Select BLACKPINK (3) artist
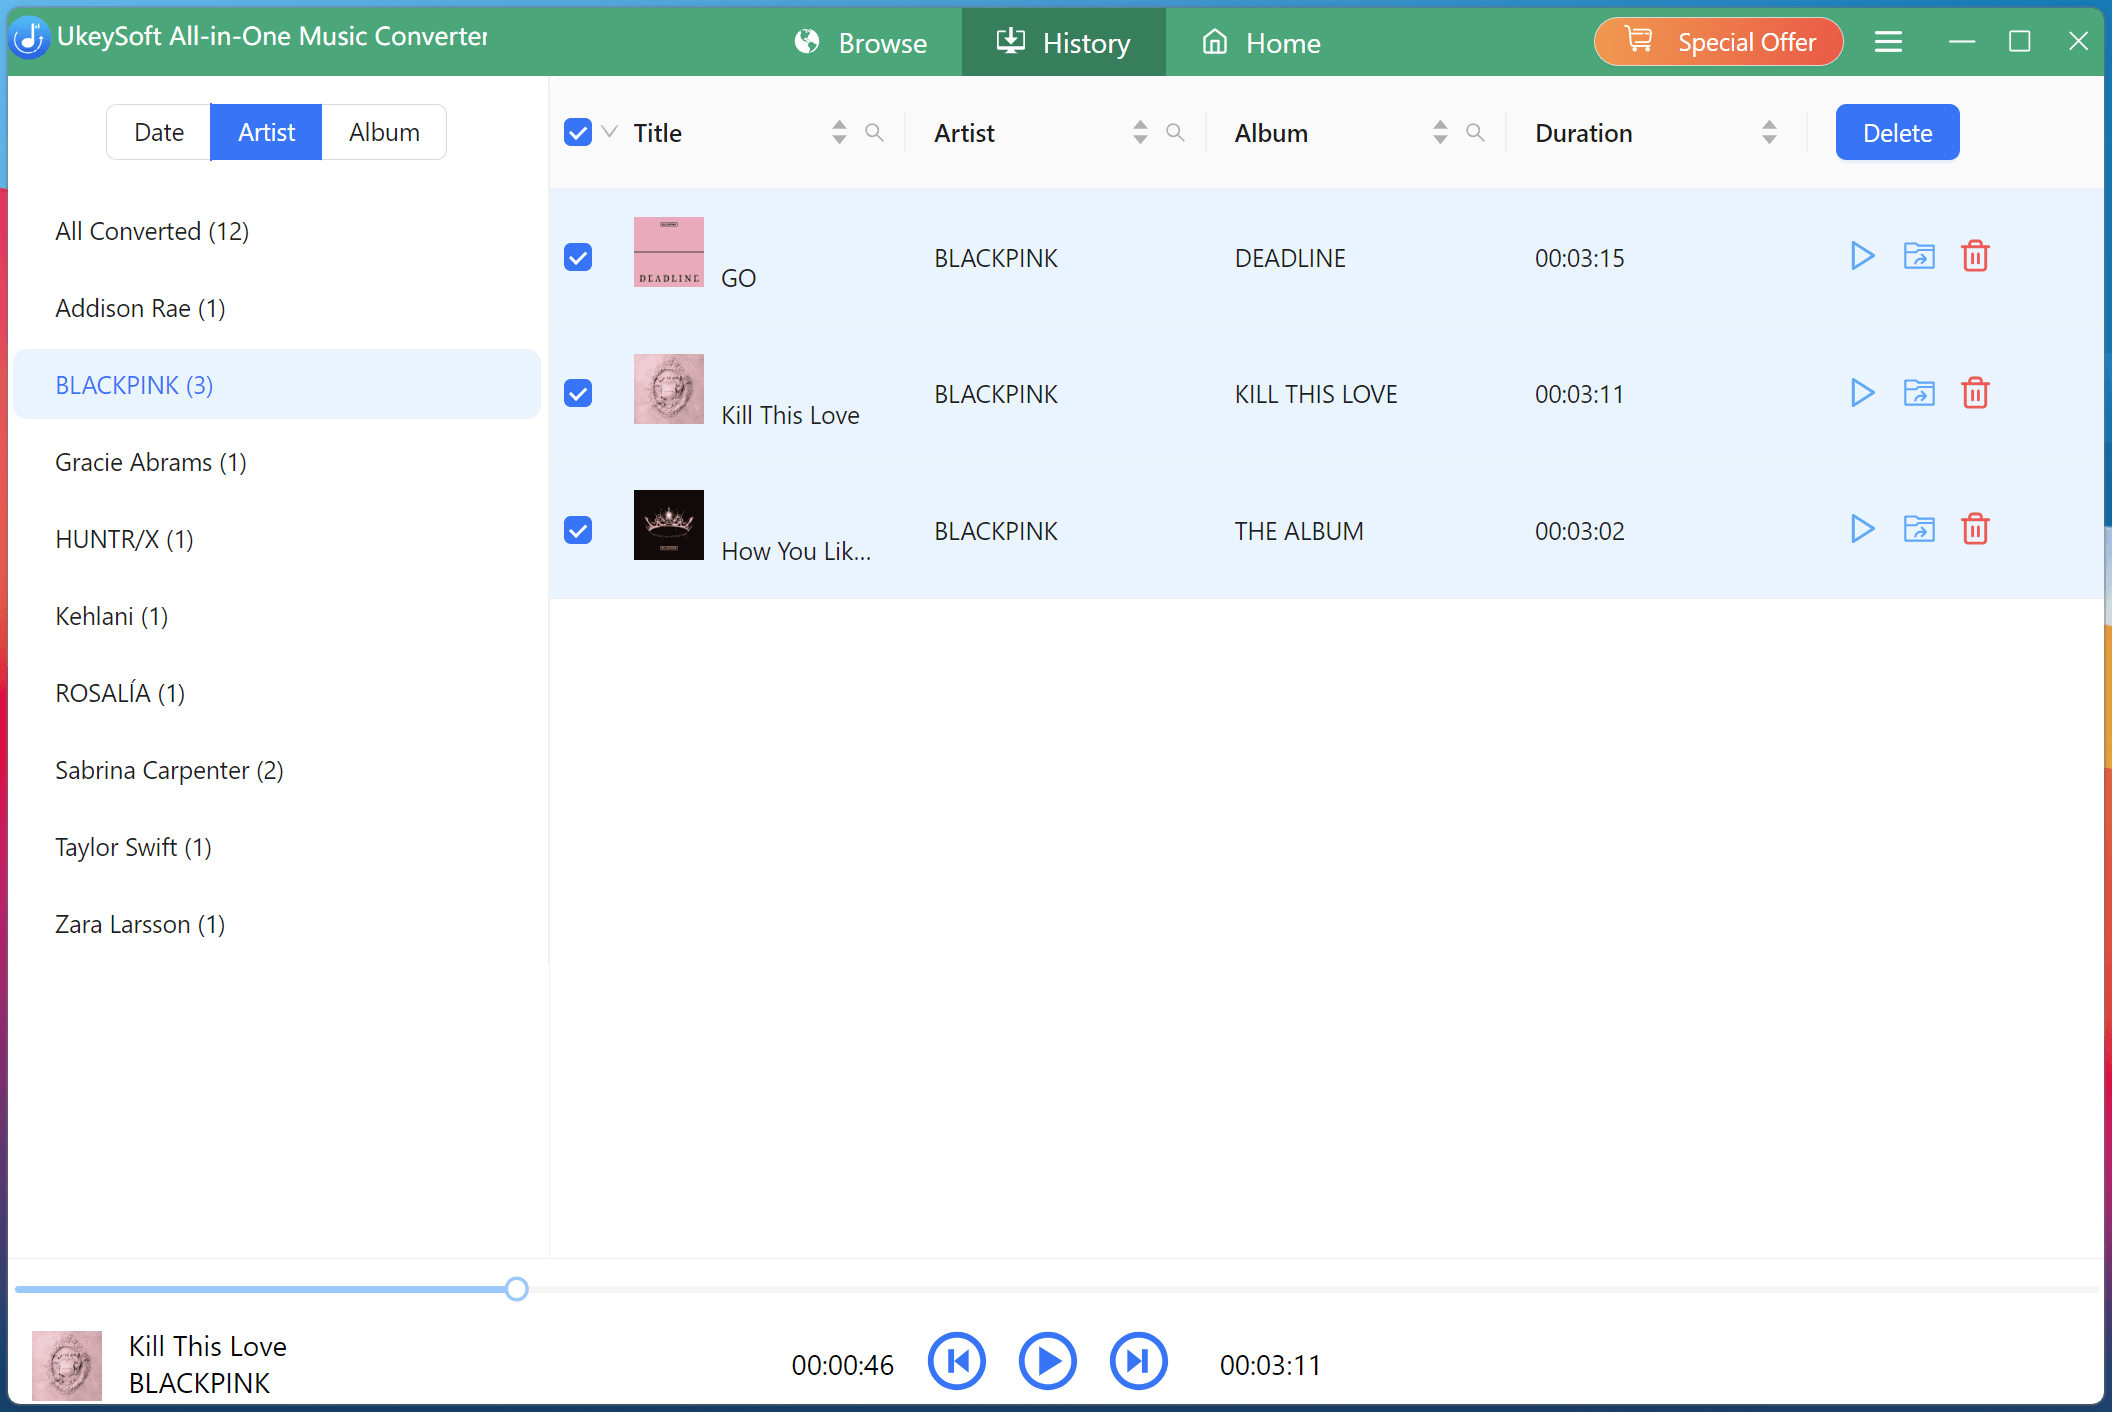Viewport: 2112px width, 1412px height. tap(277, 385)
